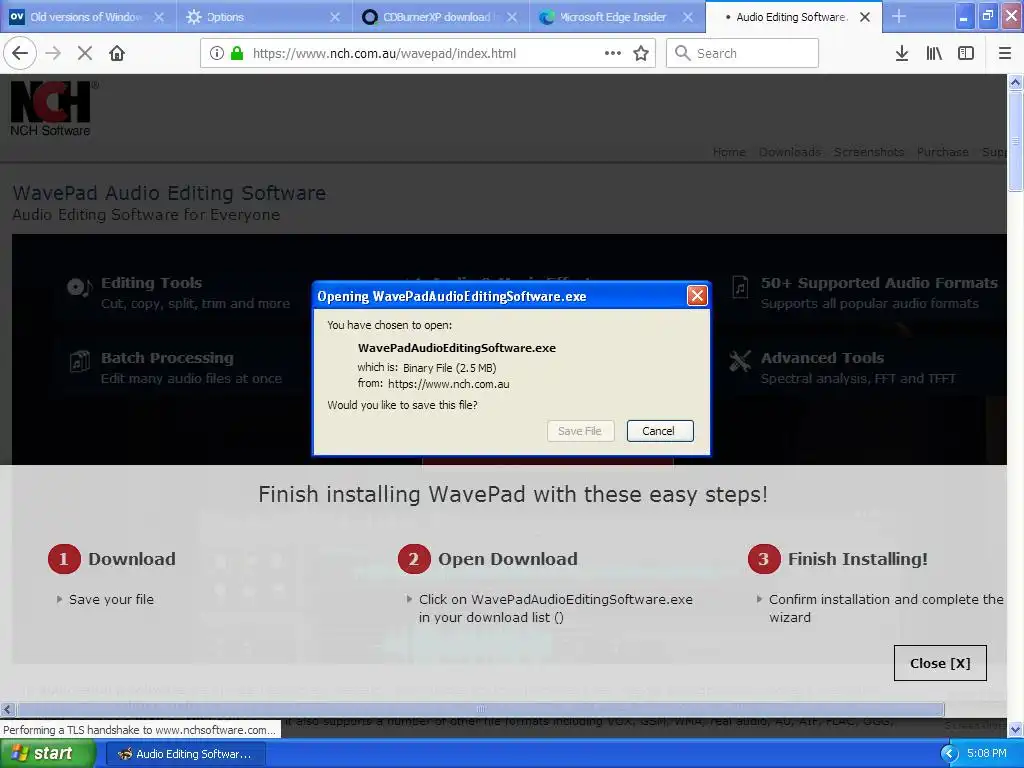Click the browser Search field
The width and height of the screenshot is (1024, 768).
(x=742, y=53)
